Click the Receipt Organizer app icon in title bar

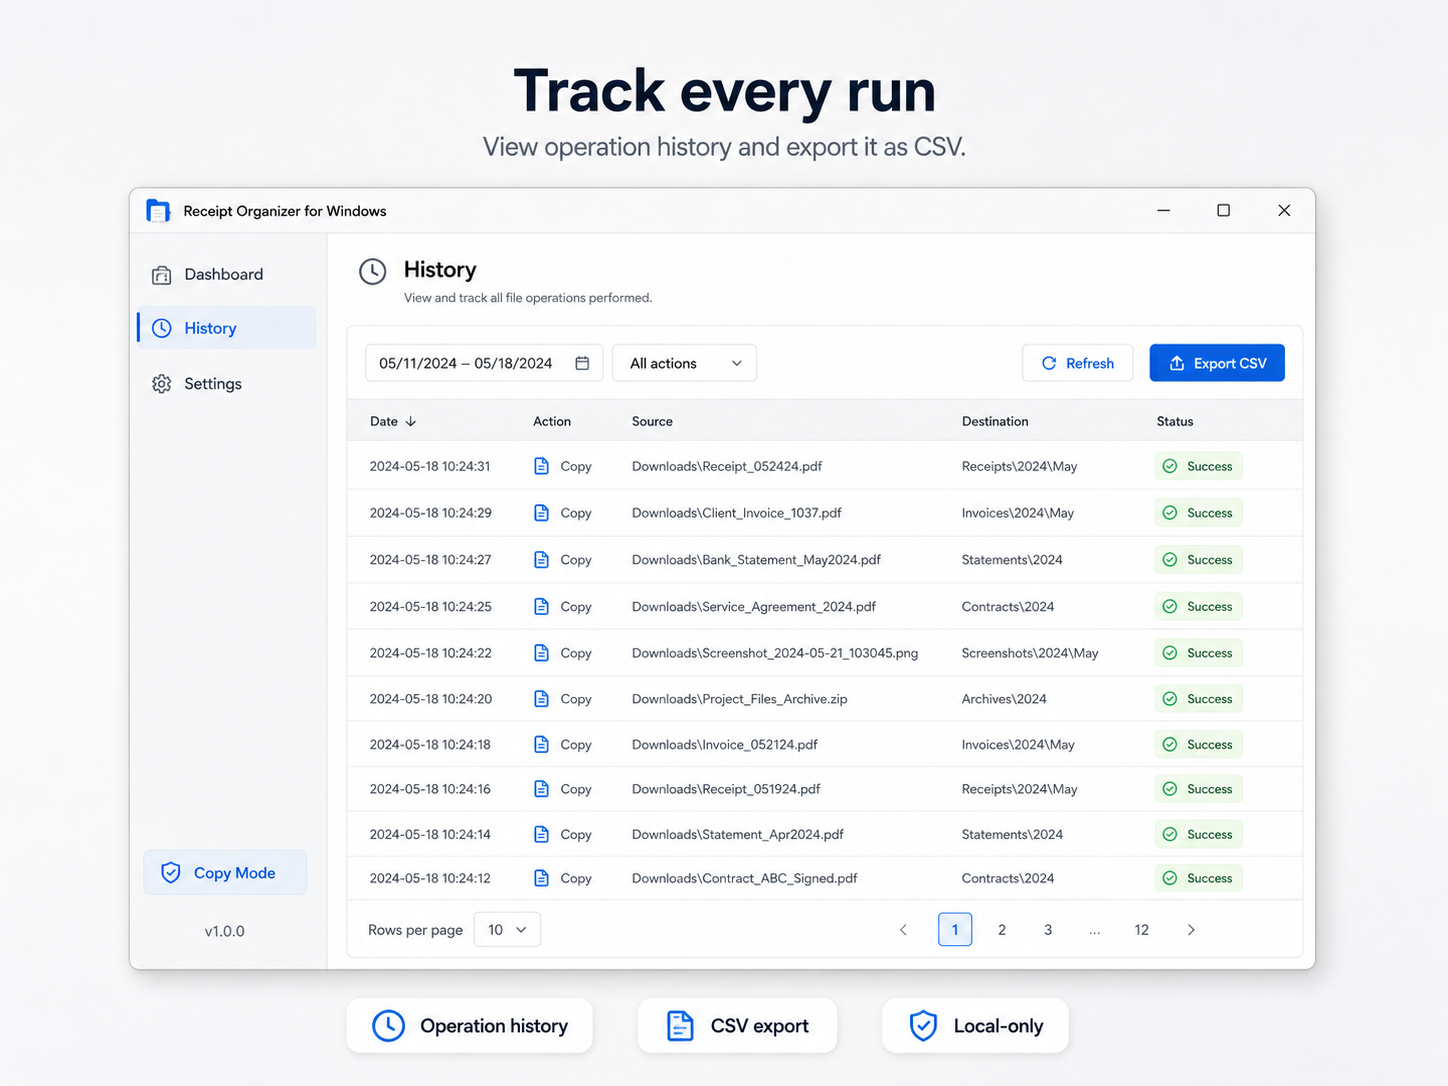tap(158, 211)
